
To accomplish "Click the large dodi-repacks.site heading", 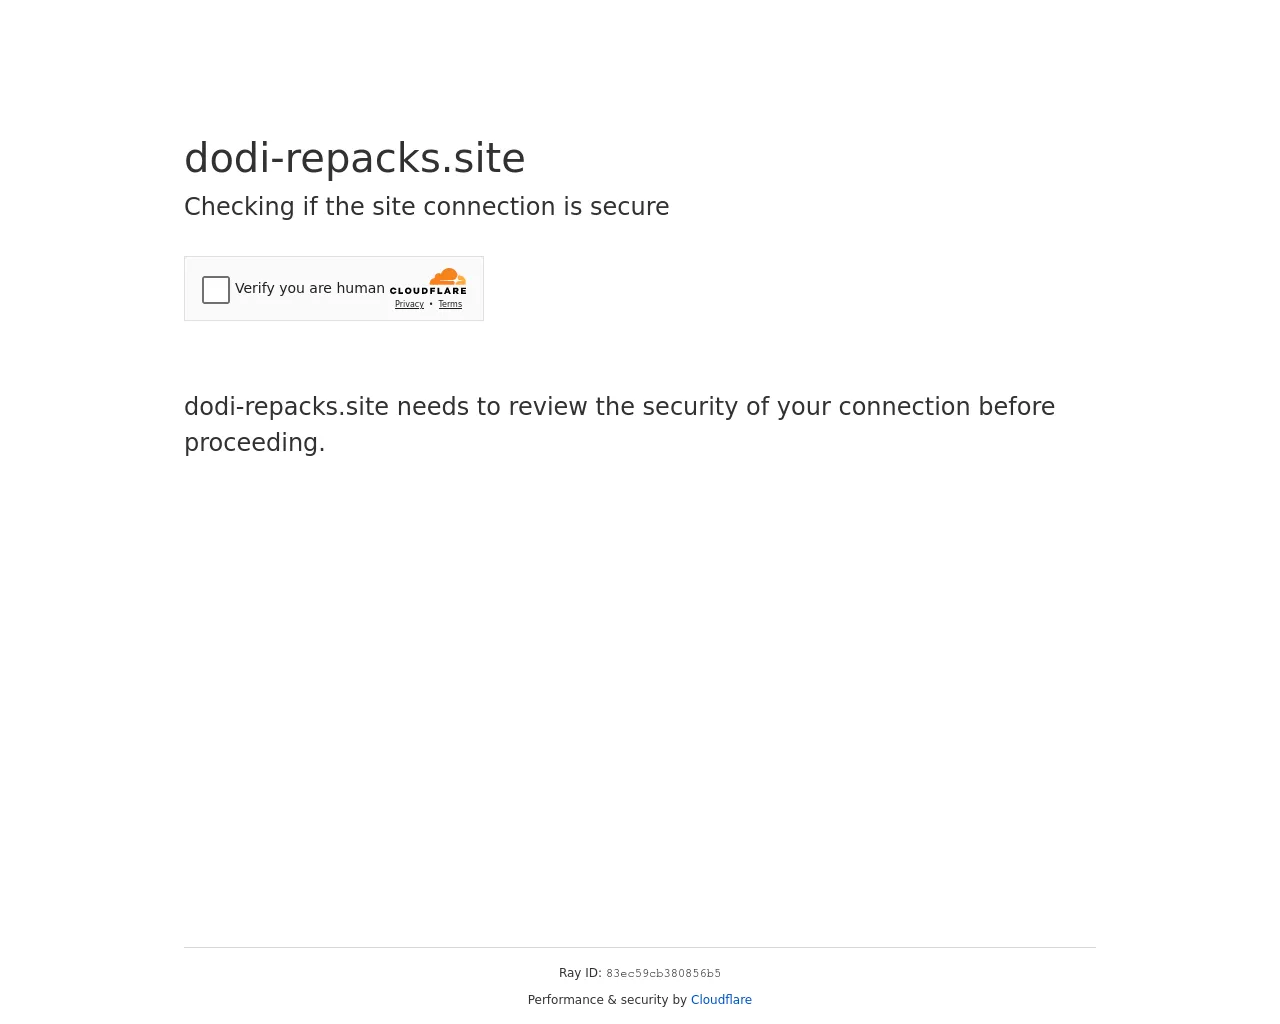I will [354, 158].
